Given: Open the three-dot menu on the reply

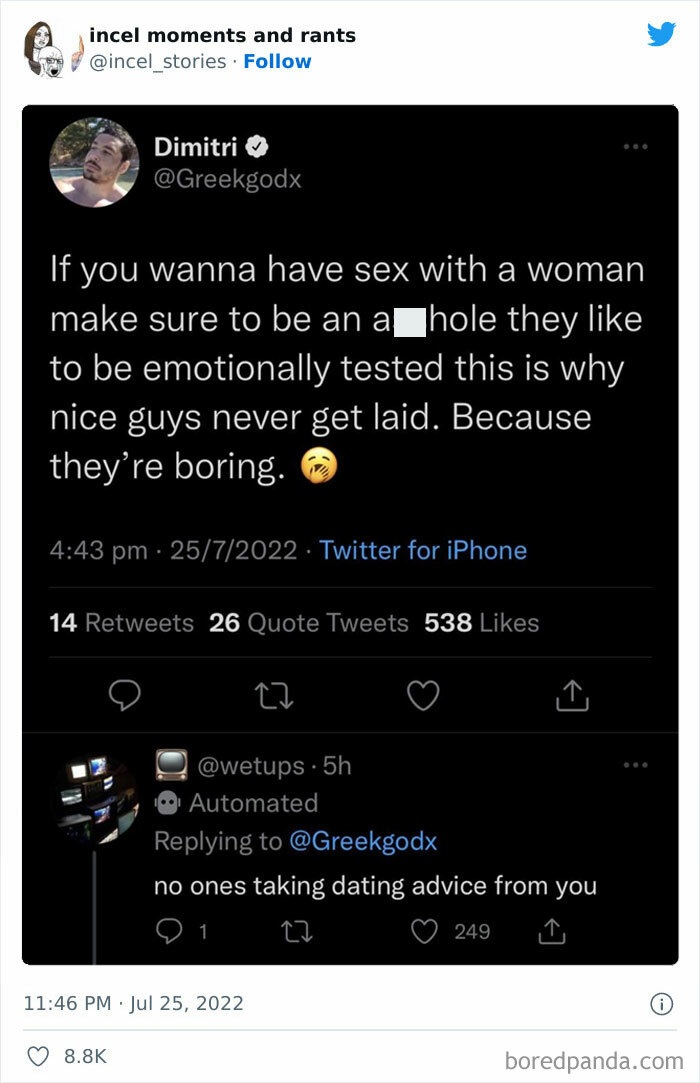Looking at the screenshot, I should tap(636, 764).
